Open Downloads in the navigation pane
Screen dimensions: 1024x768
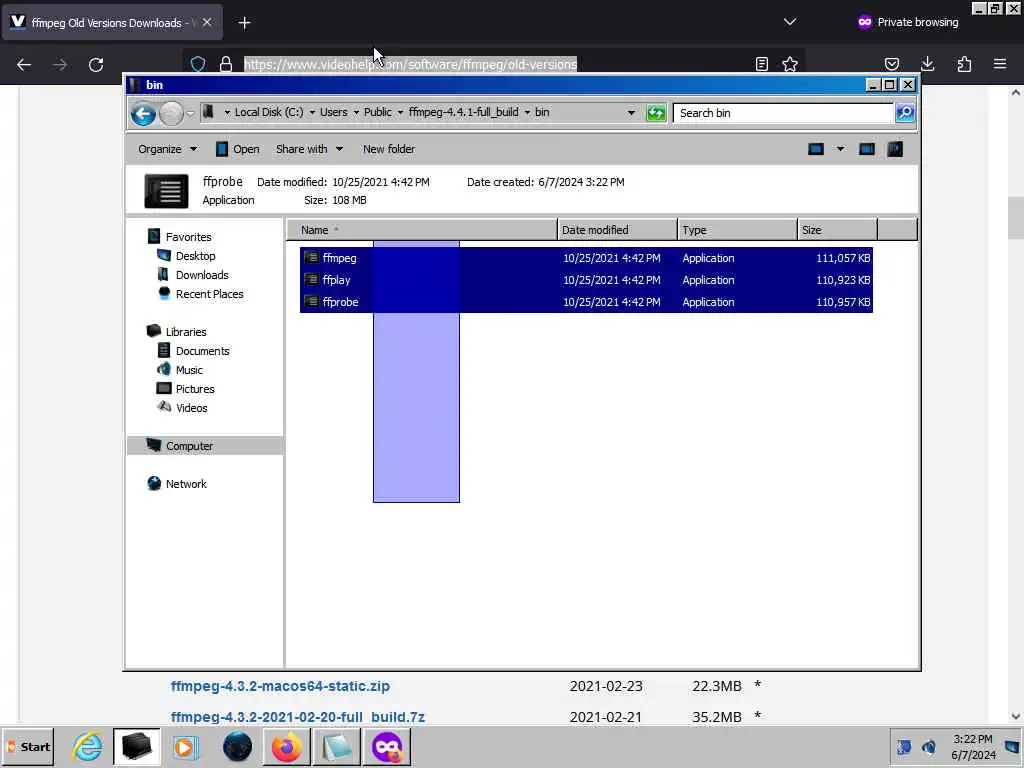pyautogui.click(x=202, y=275)
